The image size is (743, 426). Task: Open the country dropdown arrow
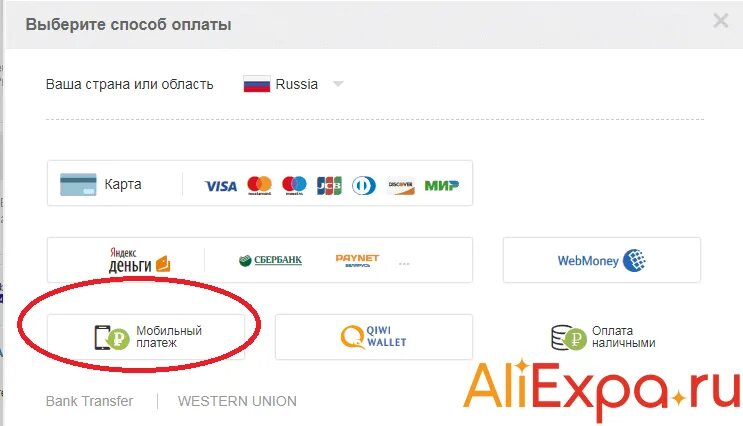338,84
